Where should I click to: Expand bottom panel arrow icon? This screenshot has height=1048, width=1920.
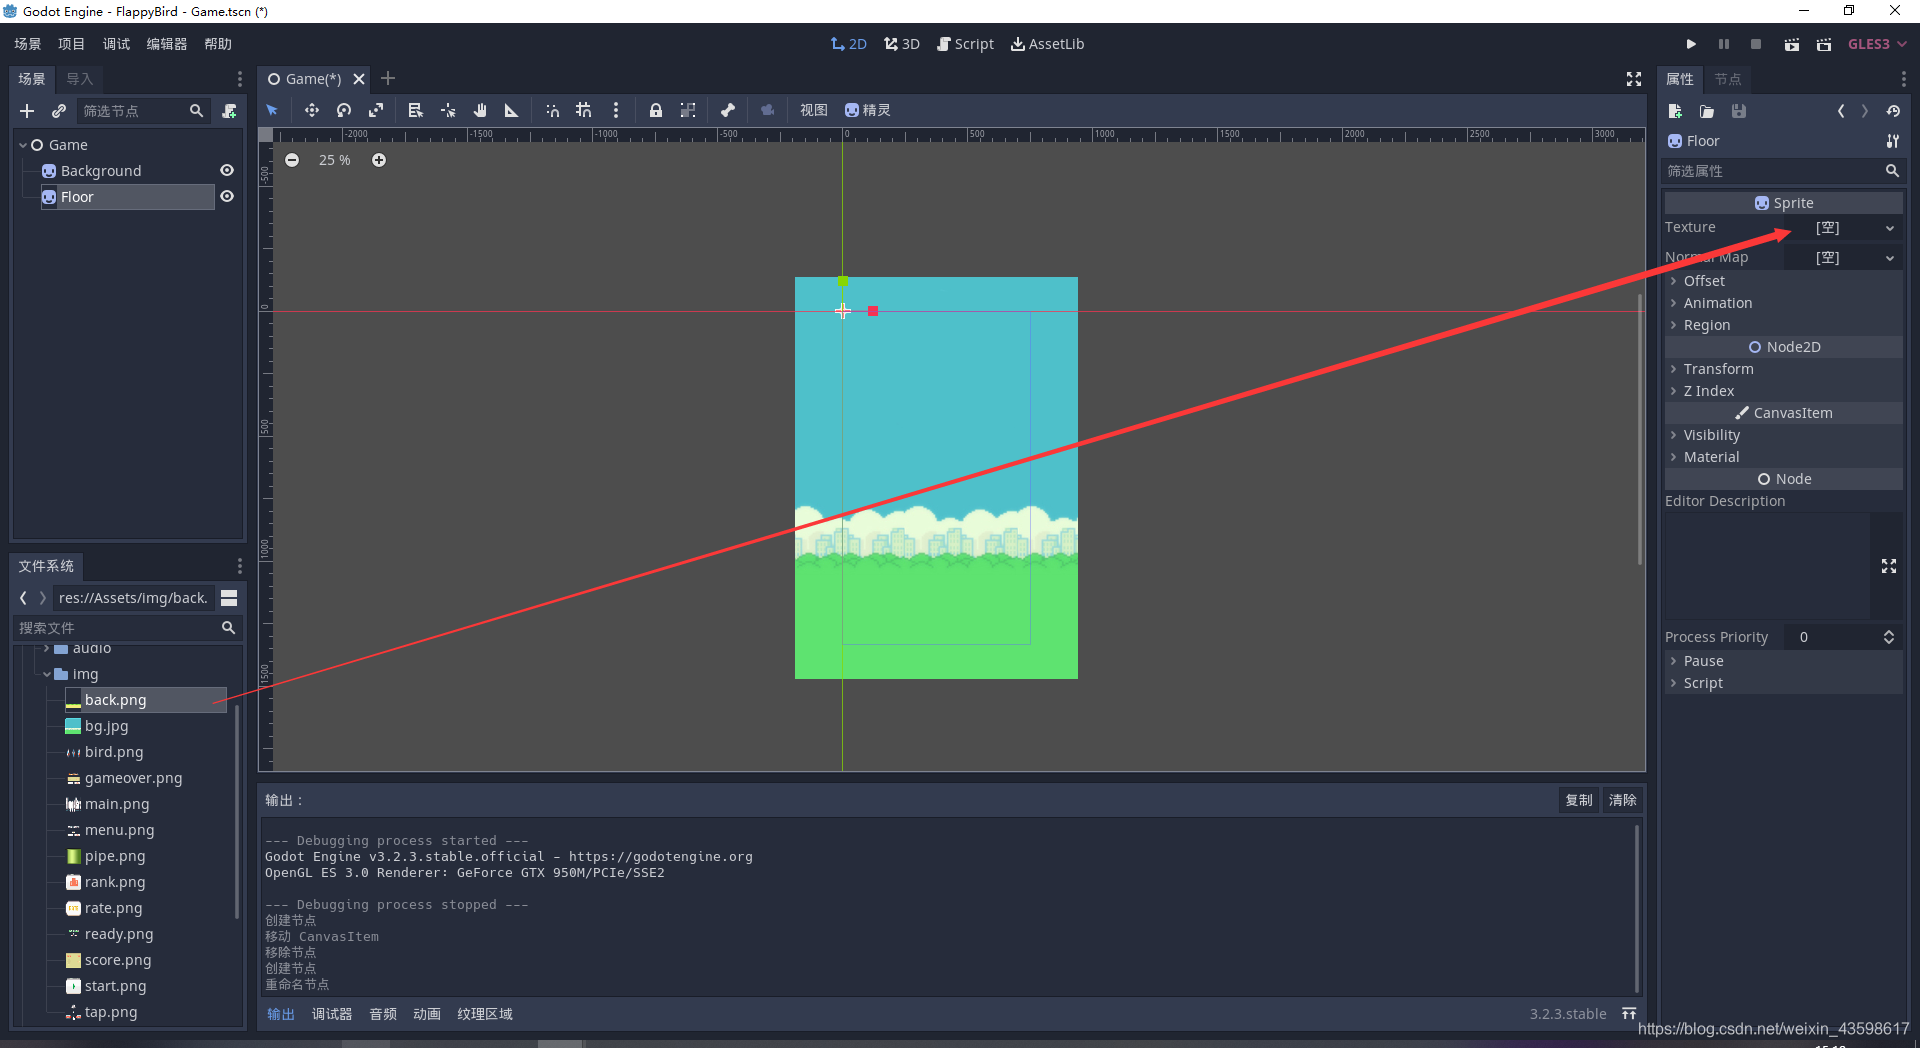[x=1629, y=1014]
